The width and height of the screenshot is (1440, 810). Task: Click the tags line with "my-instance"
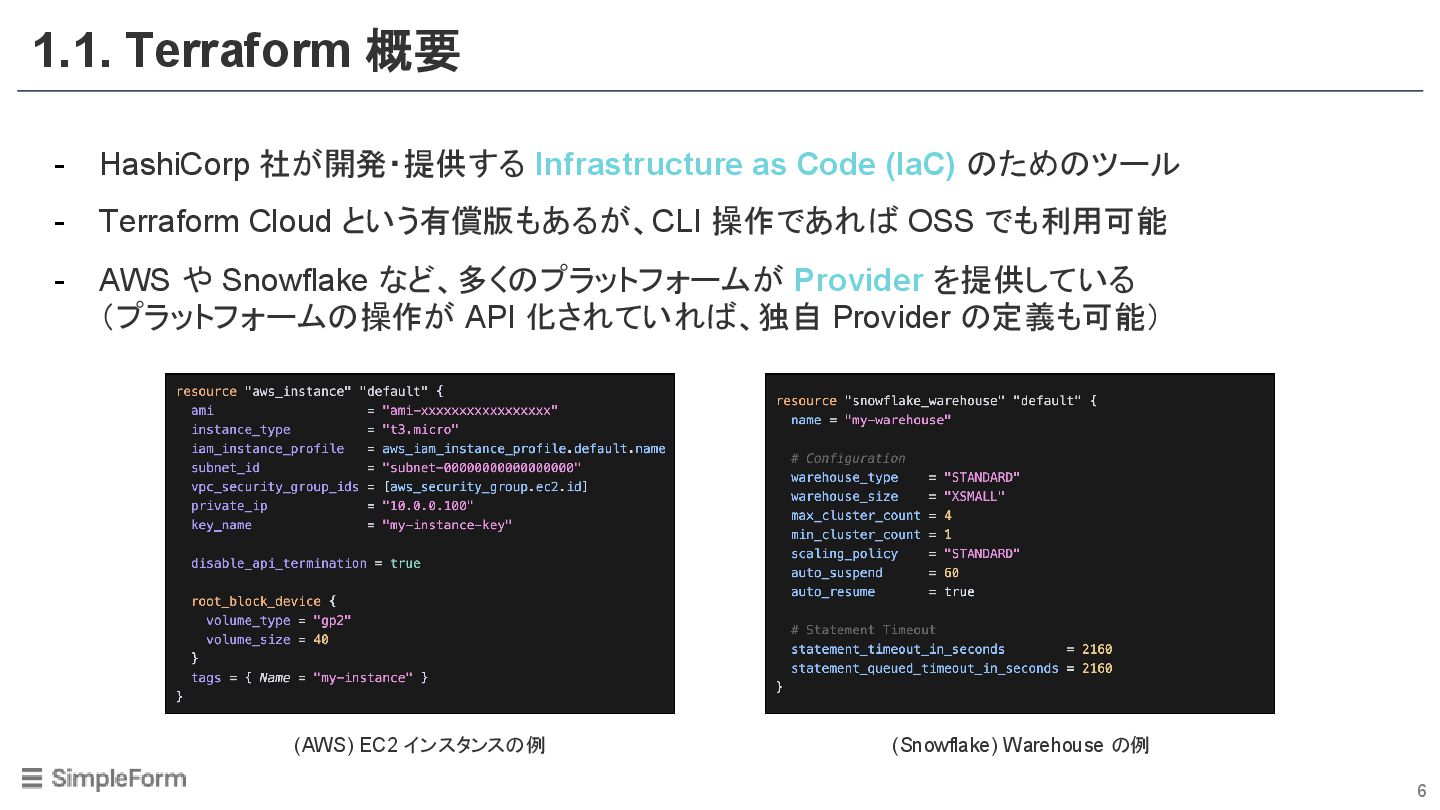309,677
